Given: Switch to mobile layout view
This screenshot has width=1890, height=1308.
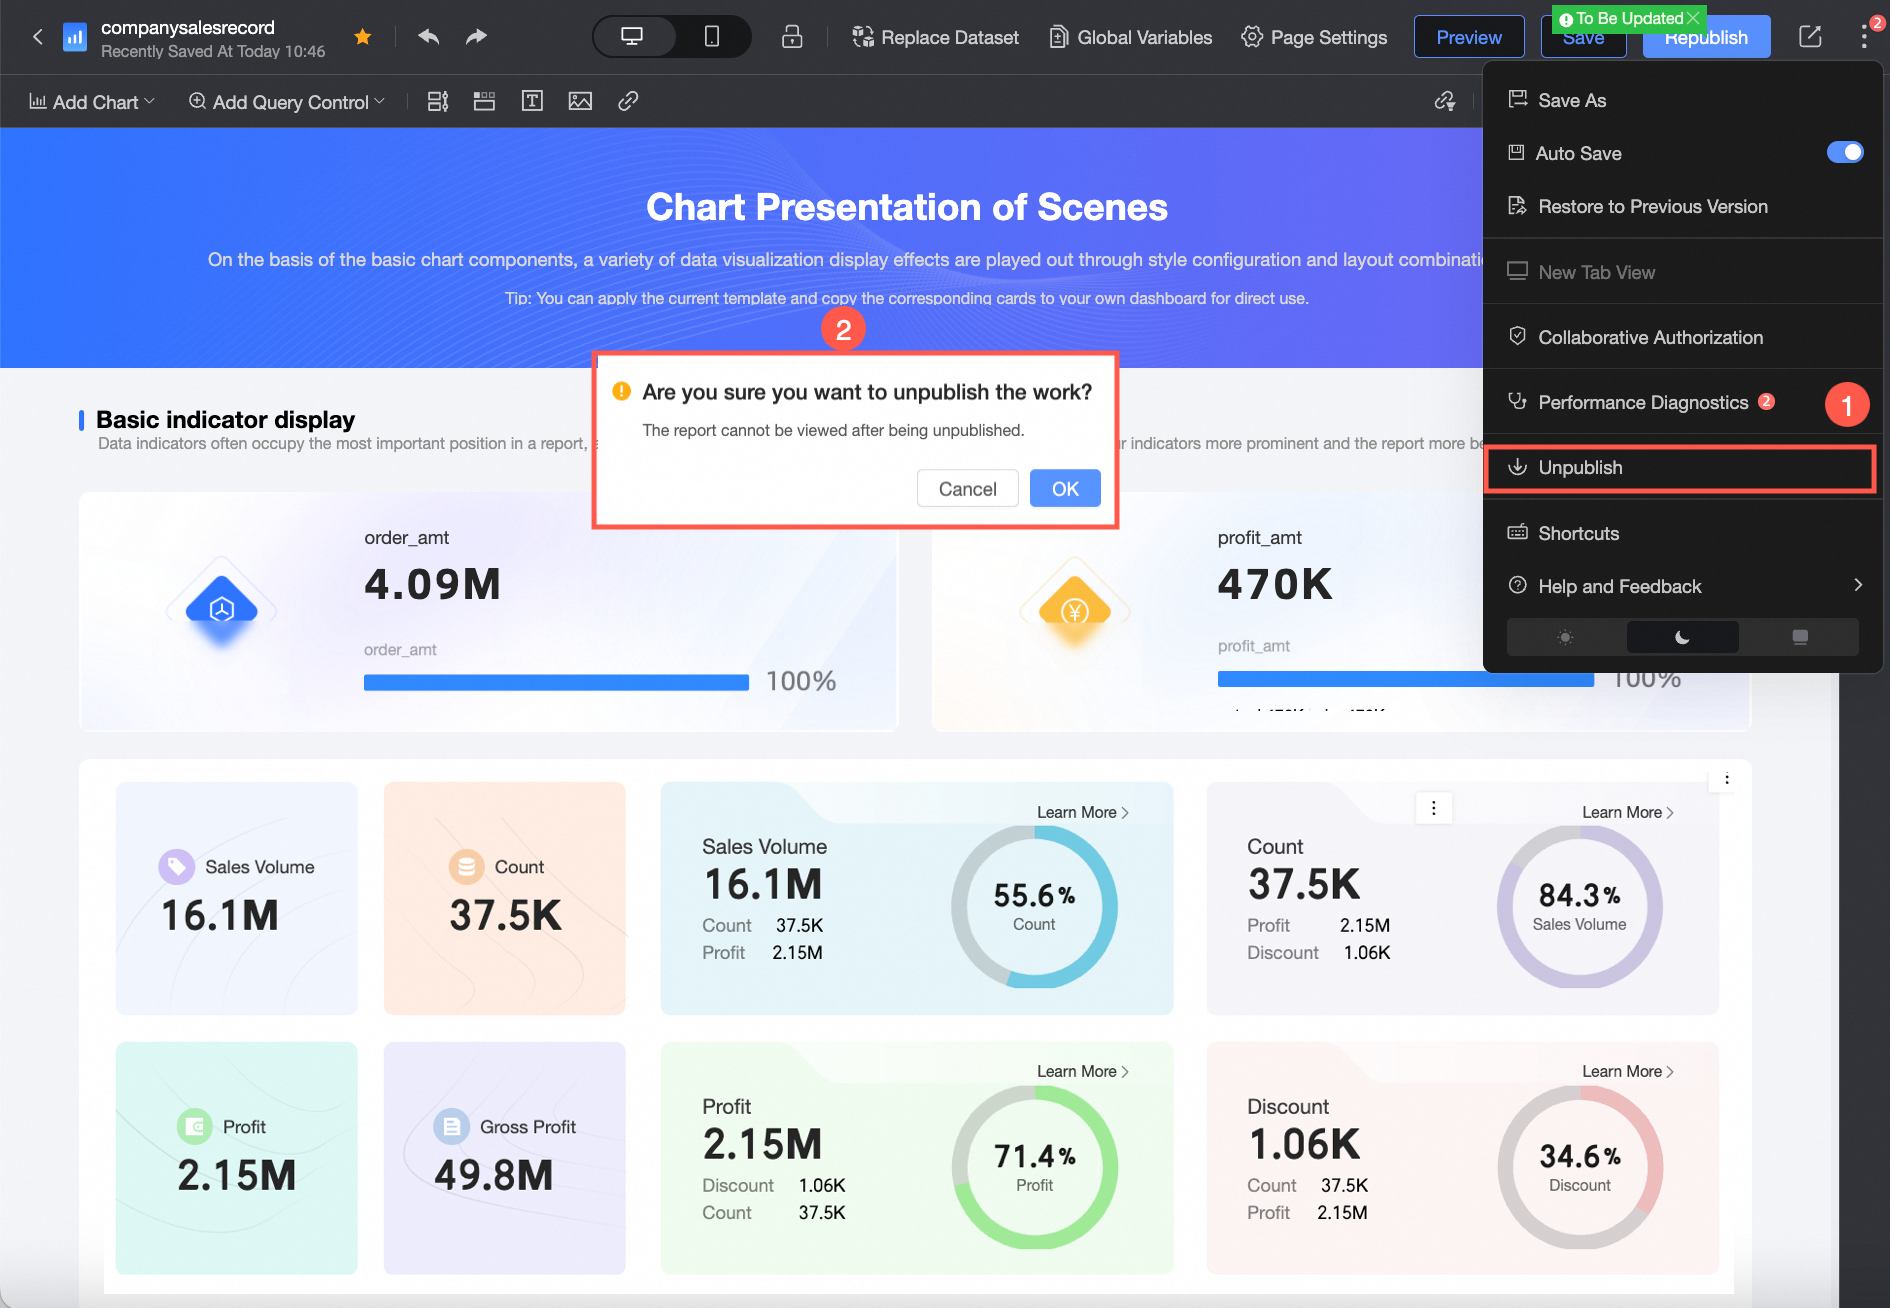Looking at the screenshot, I should 712,37.
